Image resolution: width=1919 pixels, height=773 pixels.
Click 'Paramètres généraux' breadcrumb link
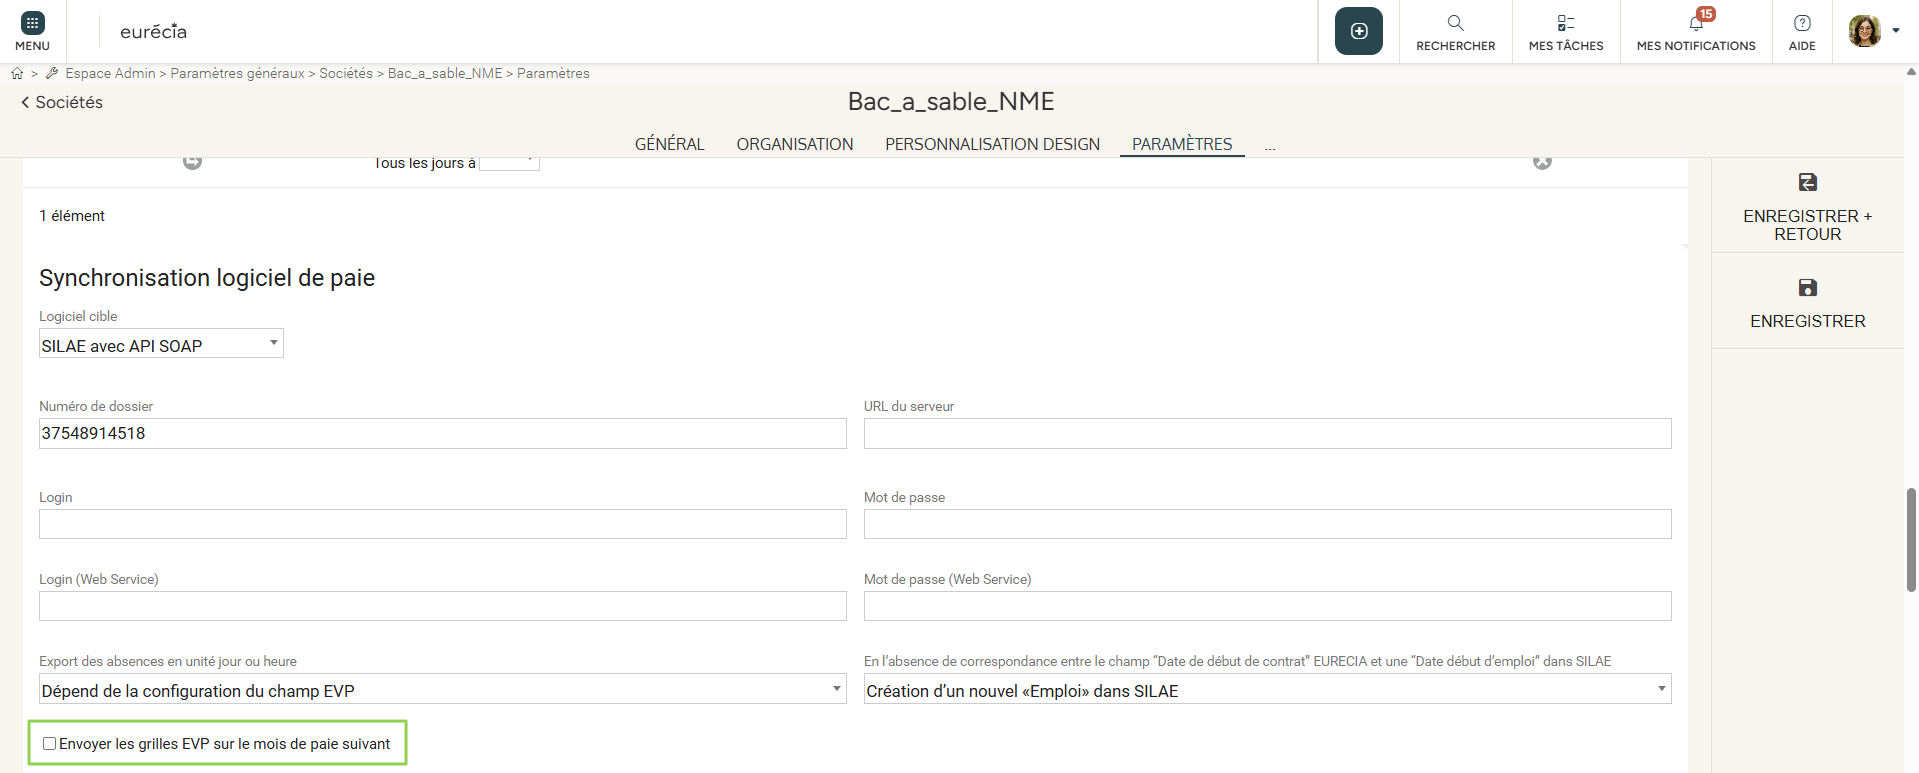(x=237, y=73)
